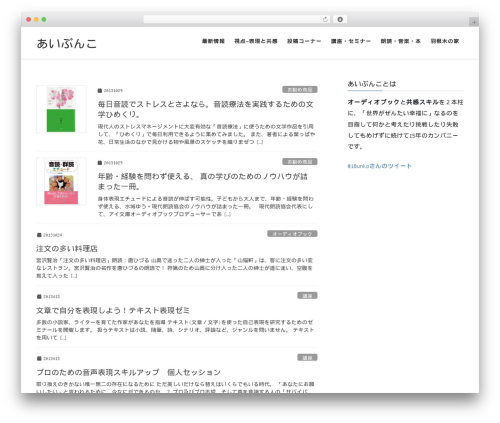This screenshot has width=500, height=423.
Task: Click calendar icon on 年齢・経験 post
Action: pyautogui.click(x=100, y=163)
